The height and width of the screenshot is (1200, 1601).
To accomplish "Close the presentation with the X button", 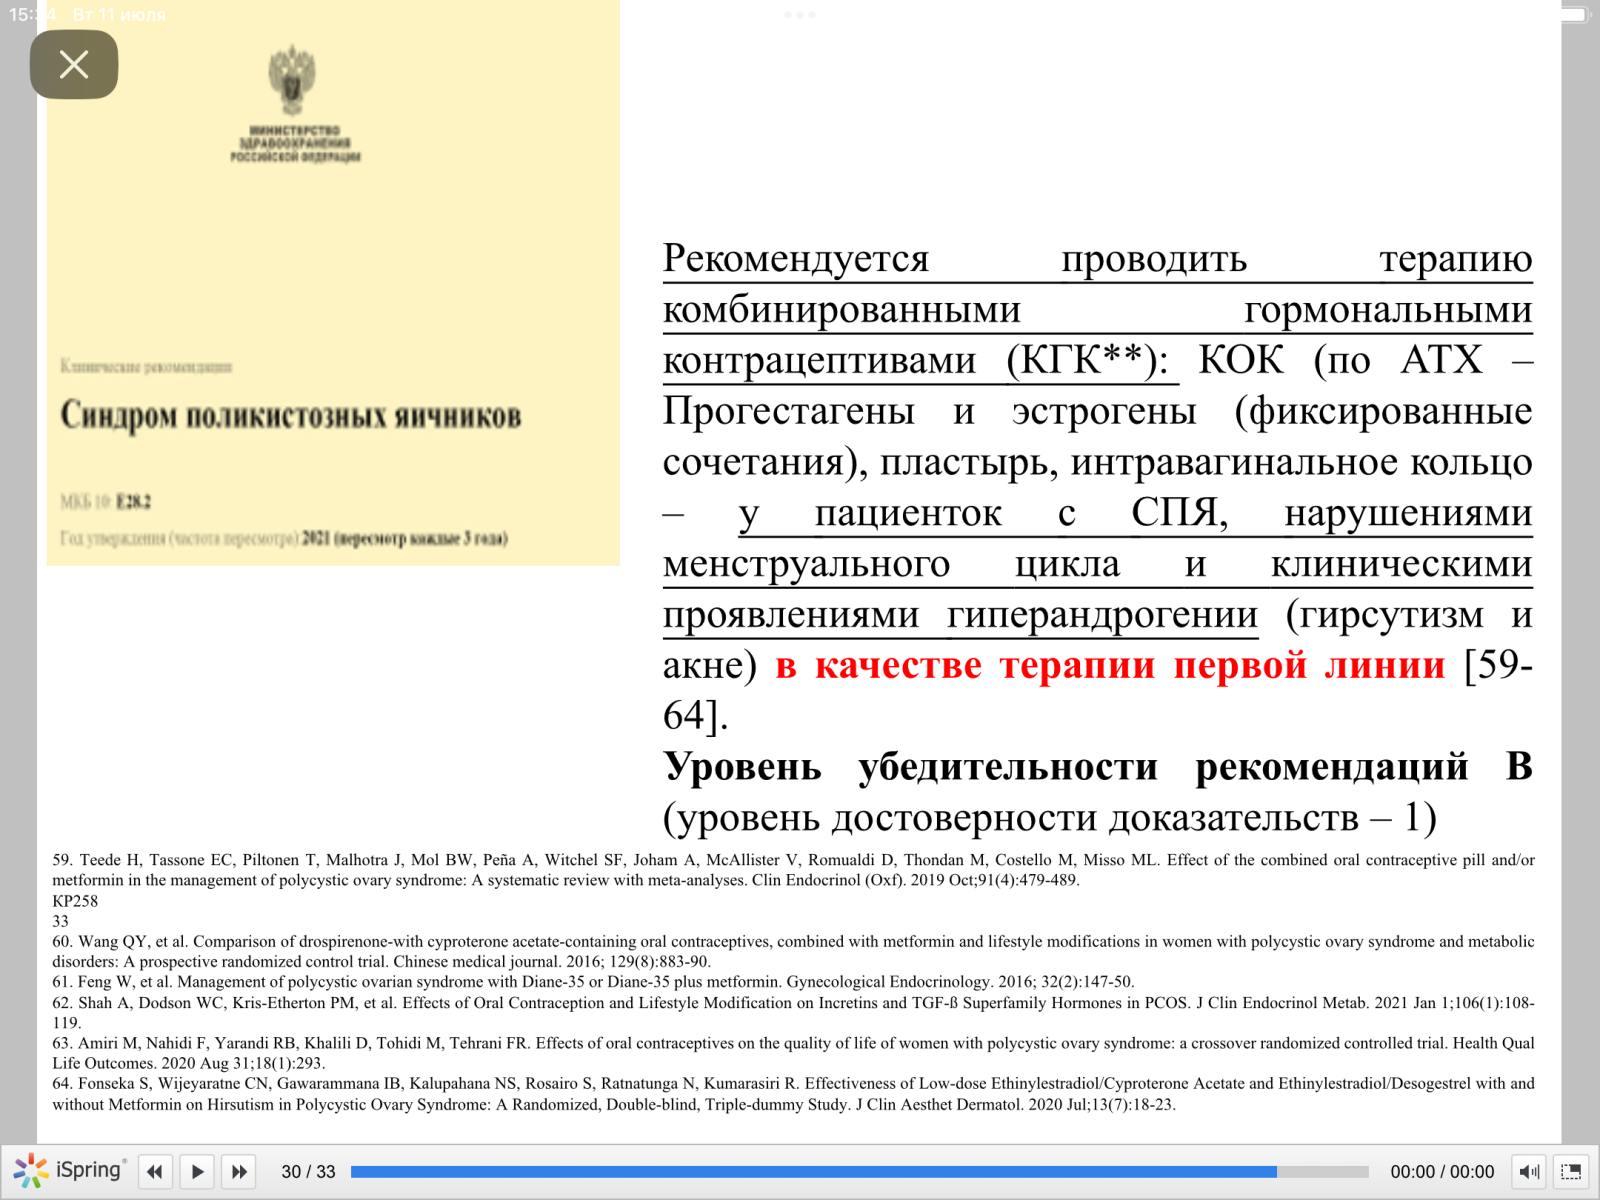I will tap(74, 65).
